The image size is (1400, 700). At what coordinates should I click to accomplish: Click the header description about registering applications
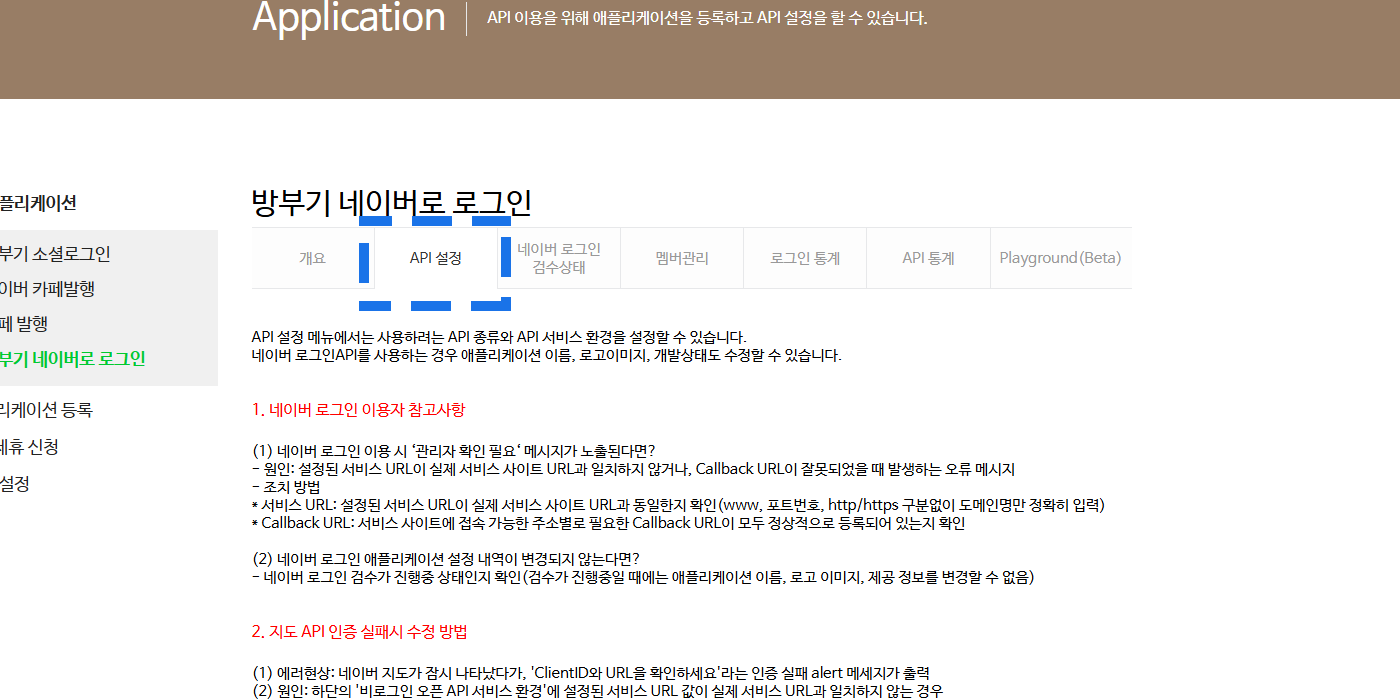[707, 18]
